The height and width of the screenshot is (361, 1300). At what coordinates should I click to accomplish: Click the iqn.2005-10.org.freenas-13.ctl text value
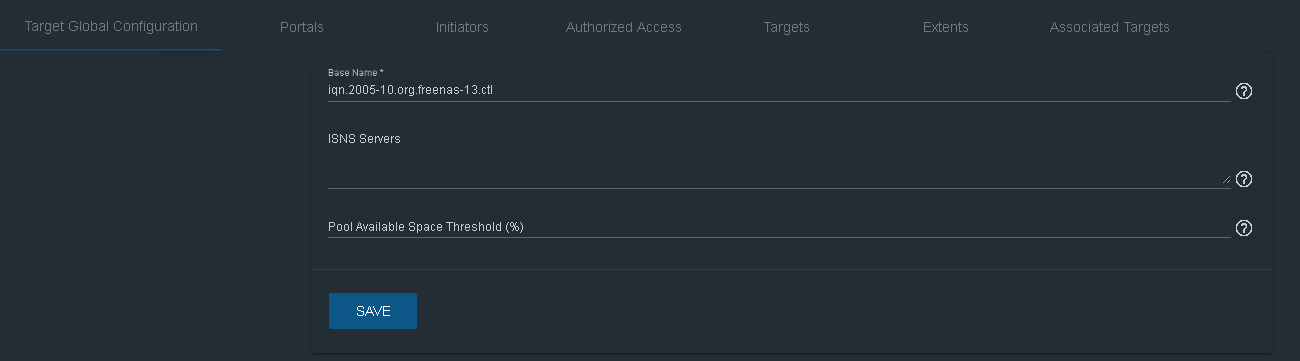[411, 90]
